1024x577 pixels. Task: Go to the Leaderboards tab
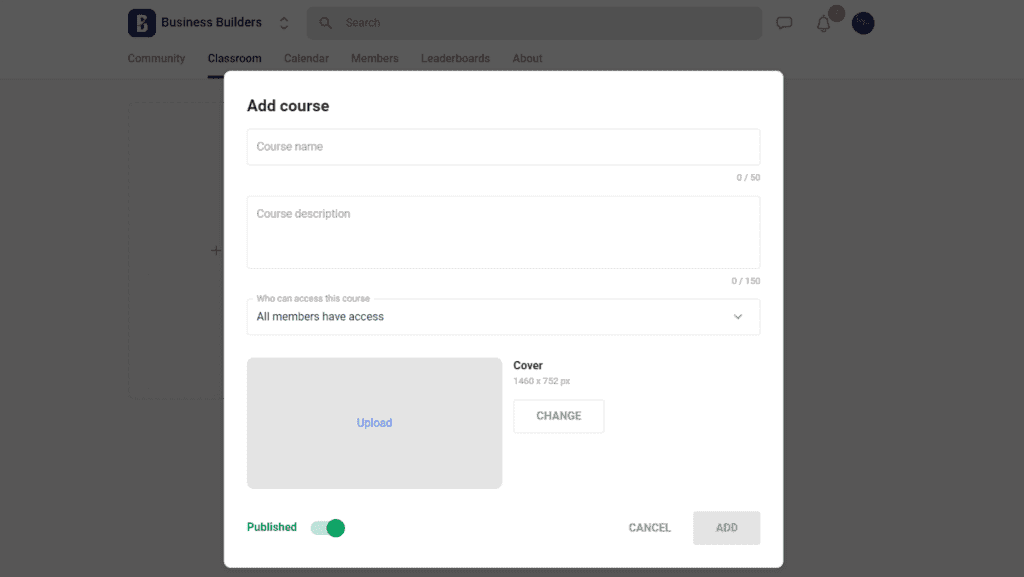point(455,58)
